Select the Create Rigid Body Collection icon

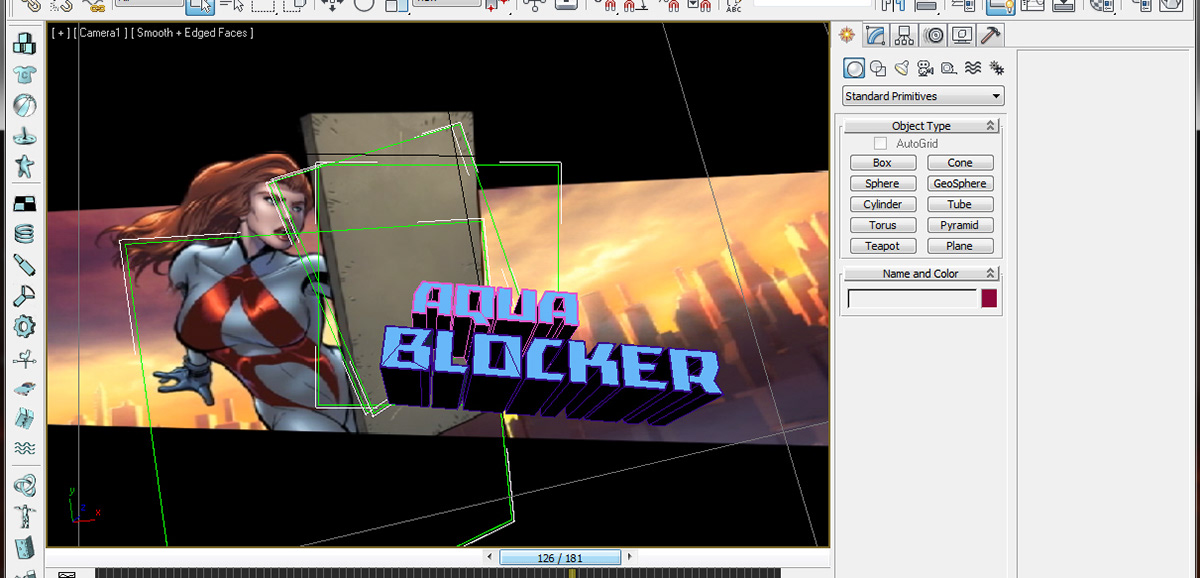(x=24, y=43)
